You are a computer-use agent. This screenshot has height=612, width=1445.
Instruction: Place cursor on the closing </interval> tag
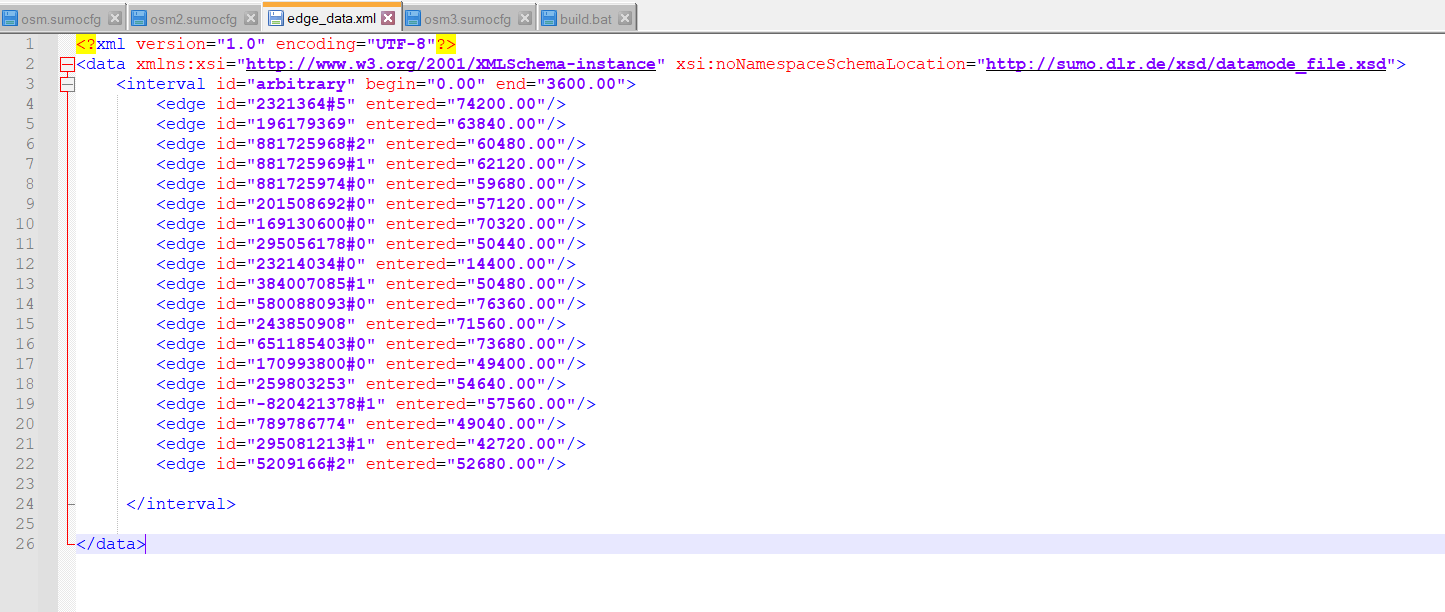pos(181,504)
